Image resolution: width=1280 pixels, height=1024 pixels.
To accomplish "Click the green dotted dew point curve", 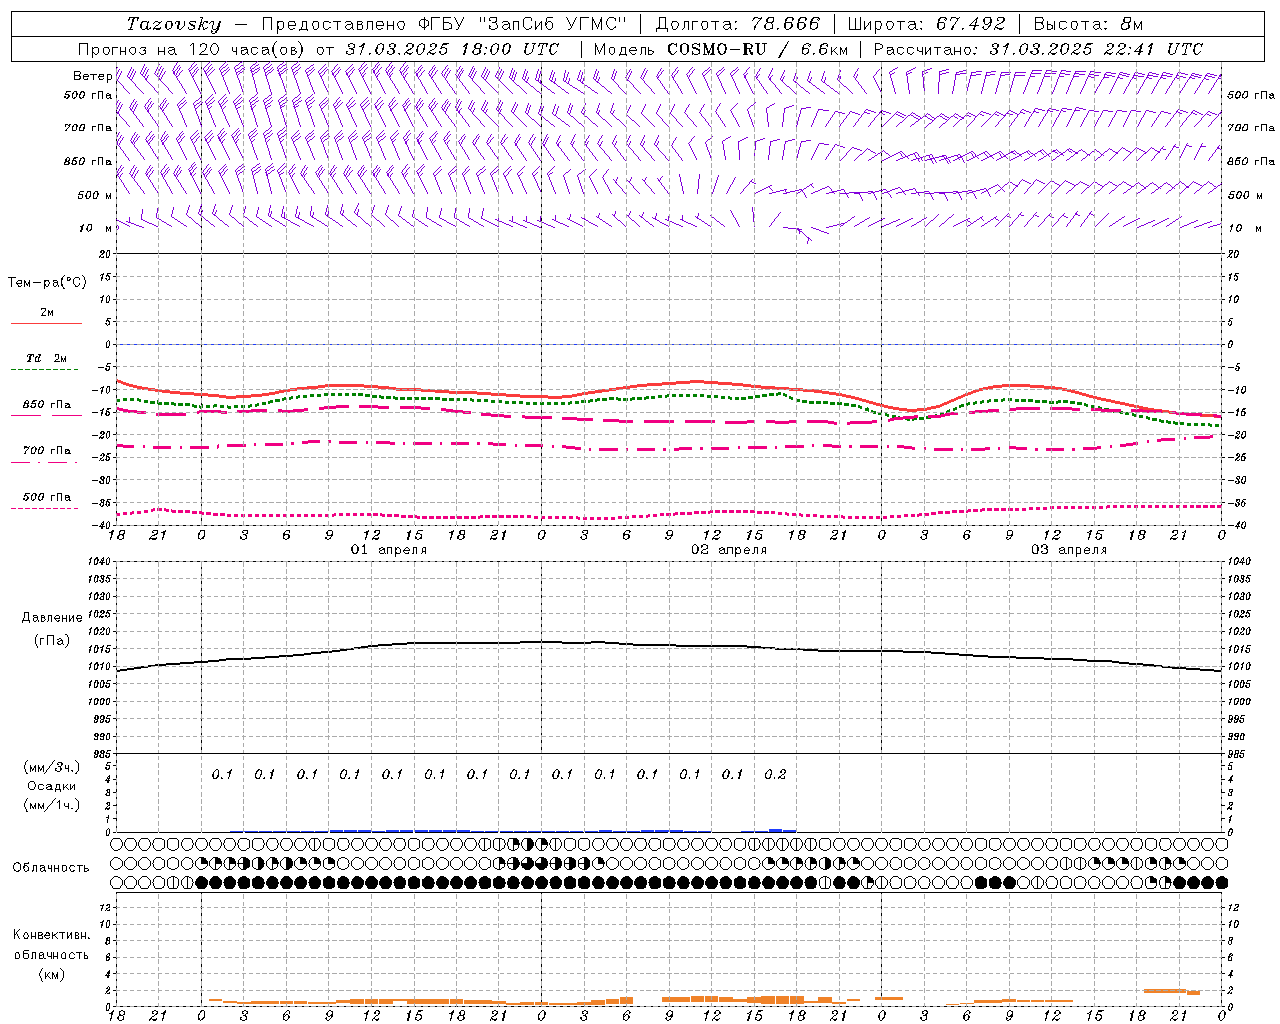I will point(669,396).
